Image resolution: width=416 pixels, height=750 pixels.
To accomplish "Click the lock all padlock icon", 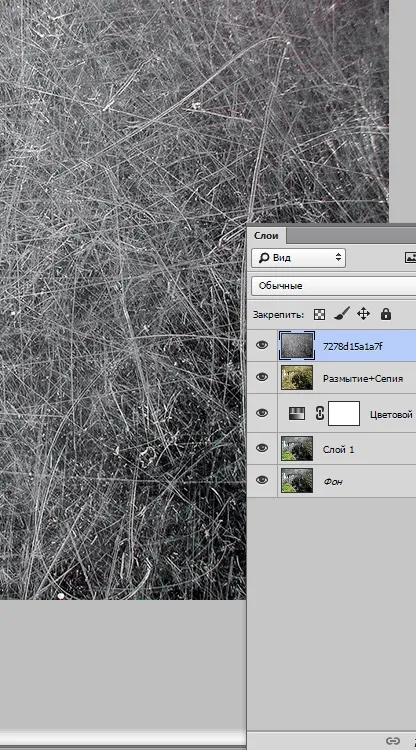I will click(x=385, y=314).
